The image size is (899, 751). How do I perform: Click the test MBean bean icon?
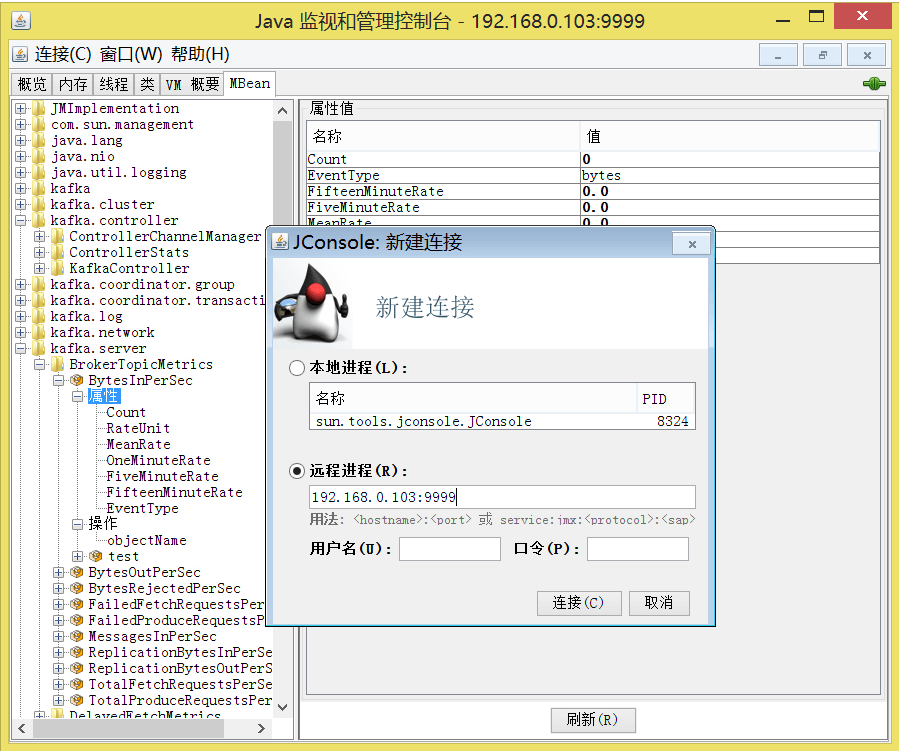[x=96, y=556]
